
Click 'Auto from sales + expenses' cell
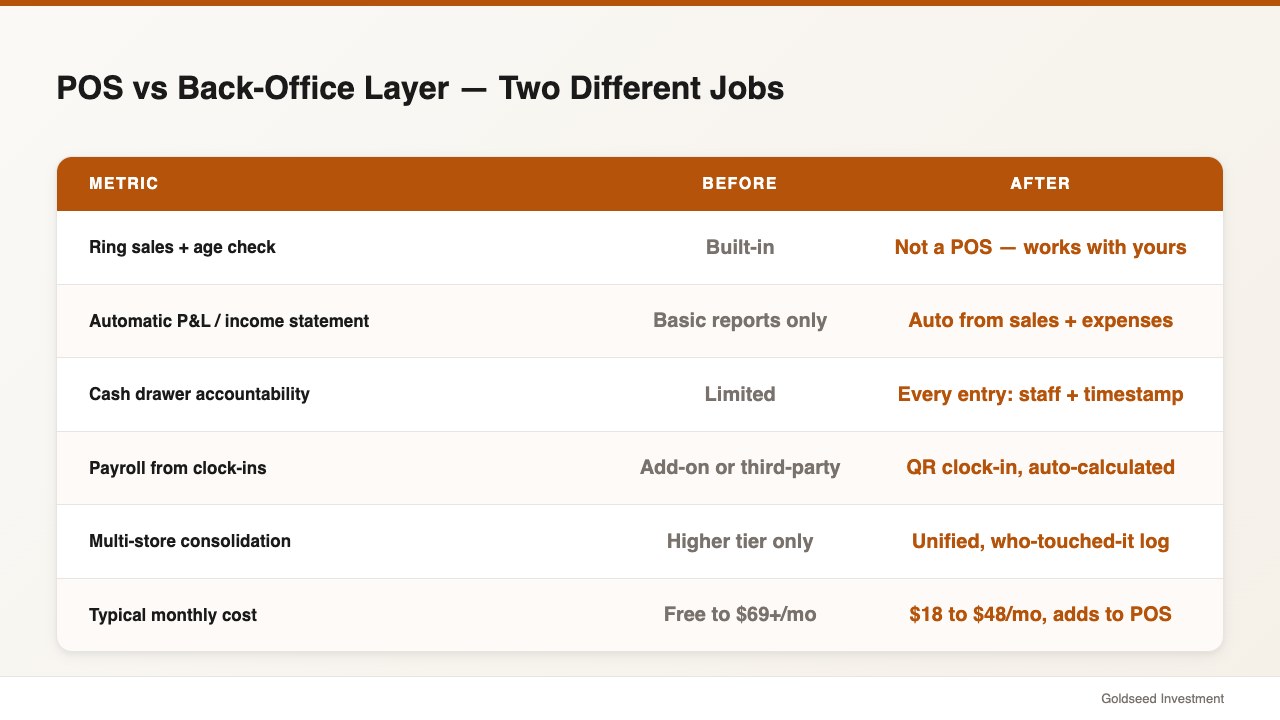pyautogui.click(x=1040, y=321)
